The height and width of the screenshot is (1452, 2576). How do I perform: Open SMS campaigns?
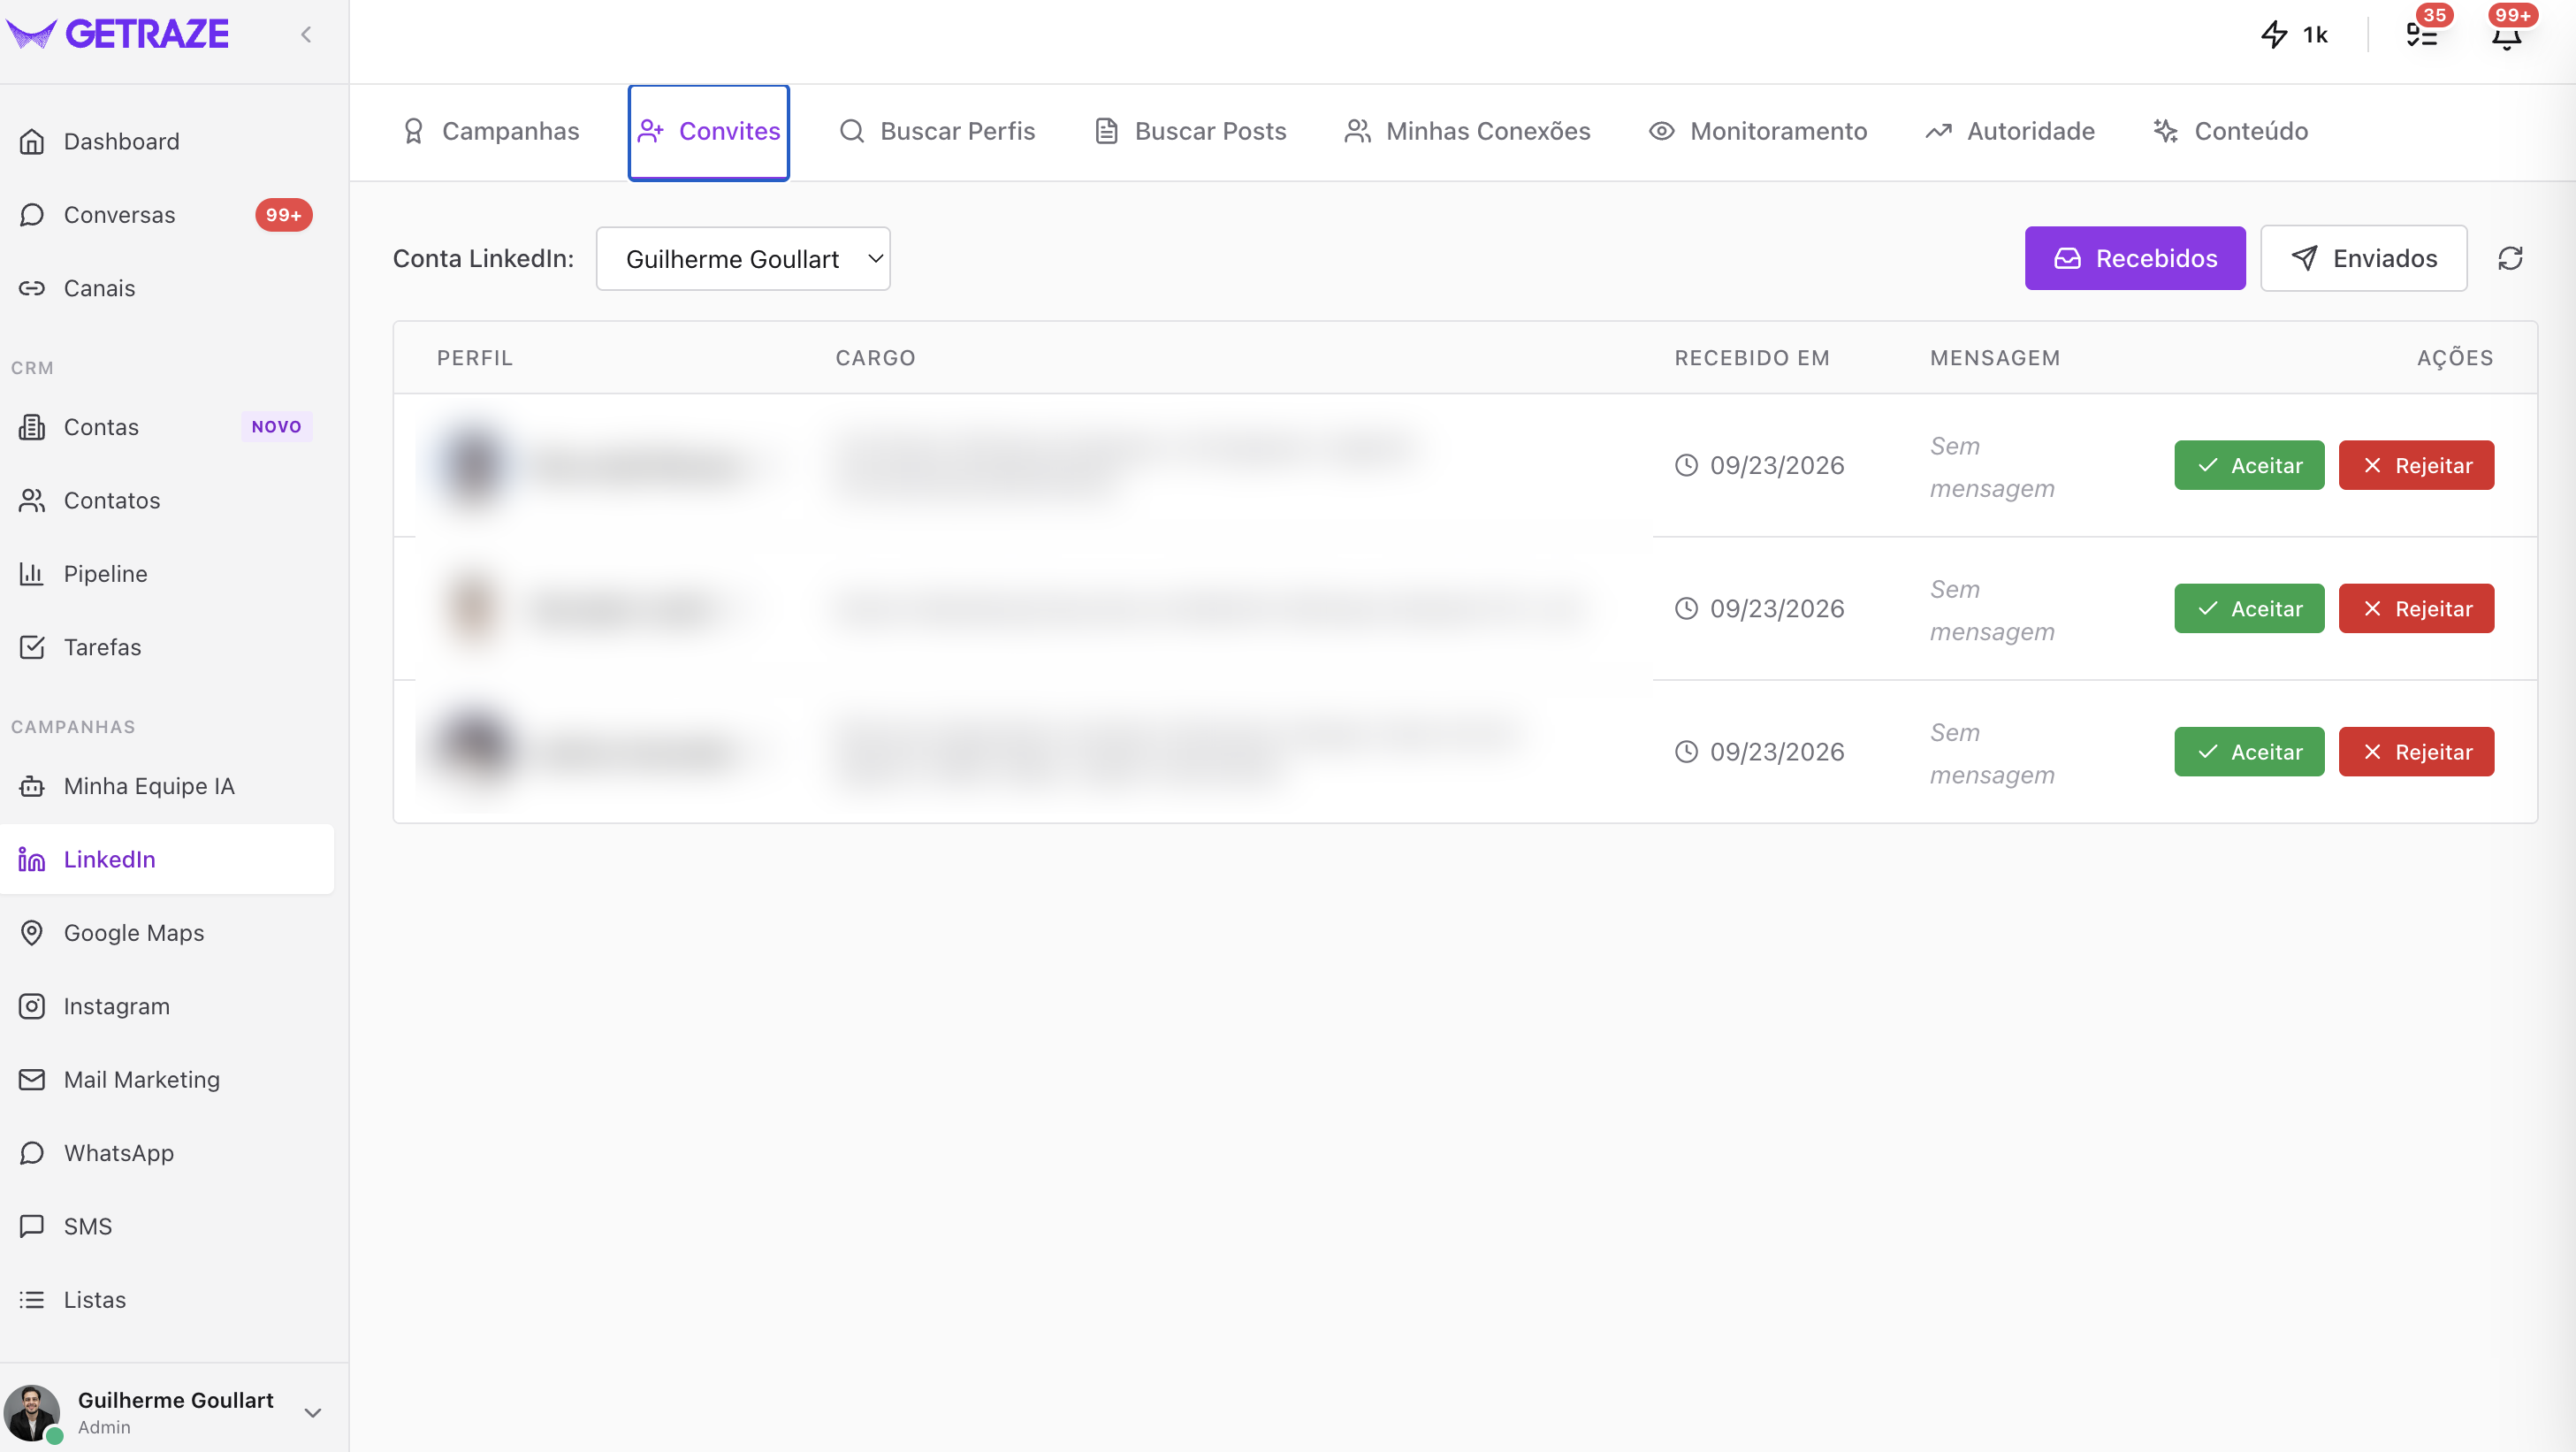[x=168, y=1226]
